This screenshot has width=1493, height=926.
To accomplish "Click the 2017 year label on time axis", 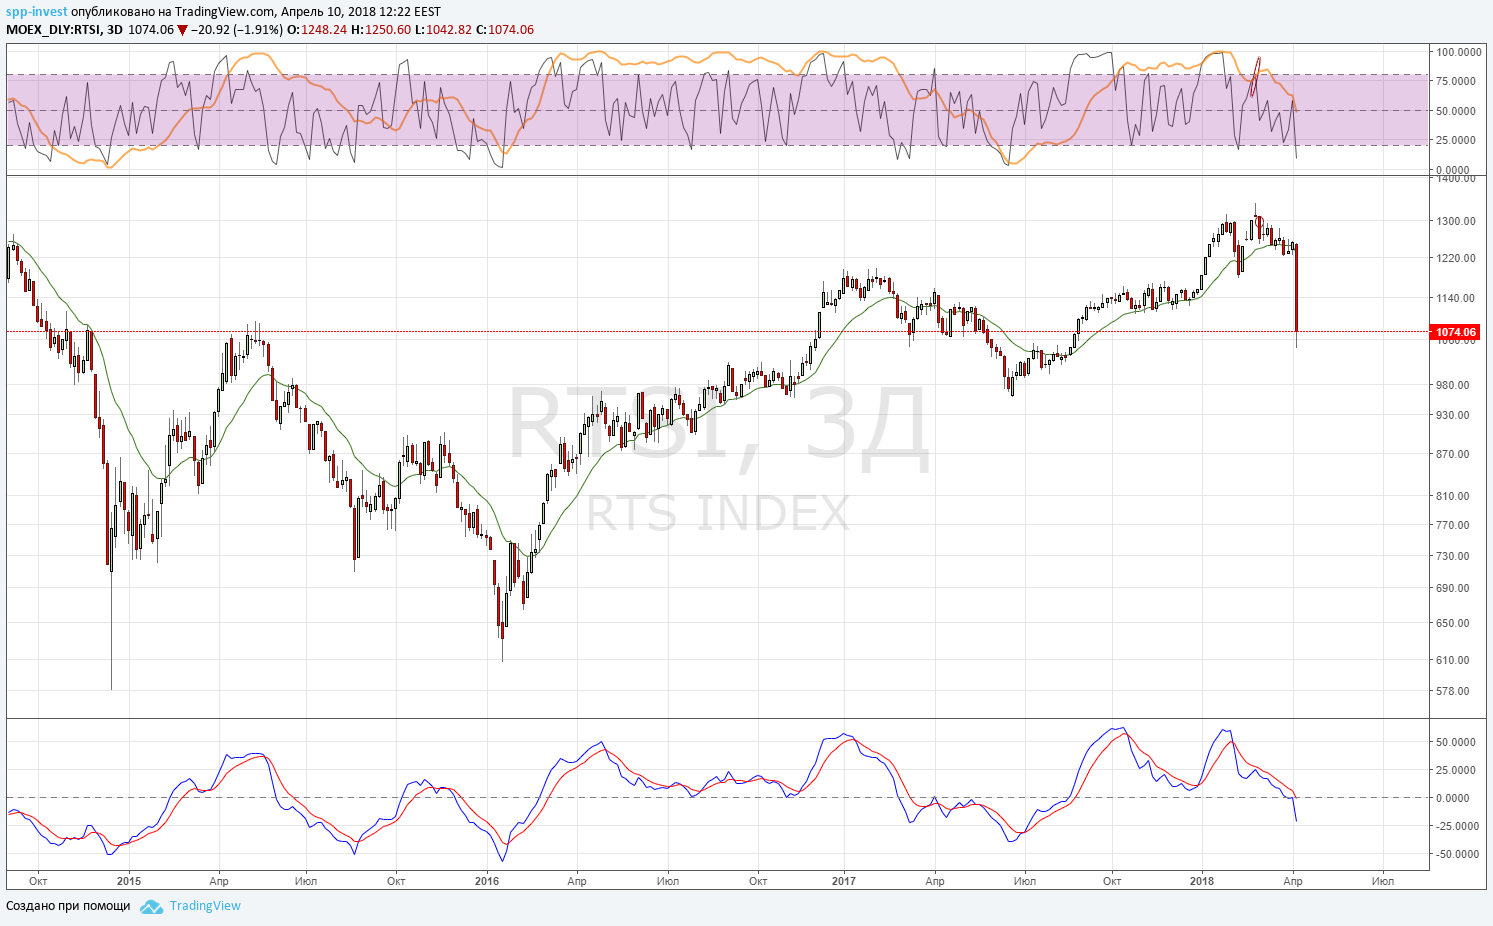I will click(x=844, y=881).
